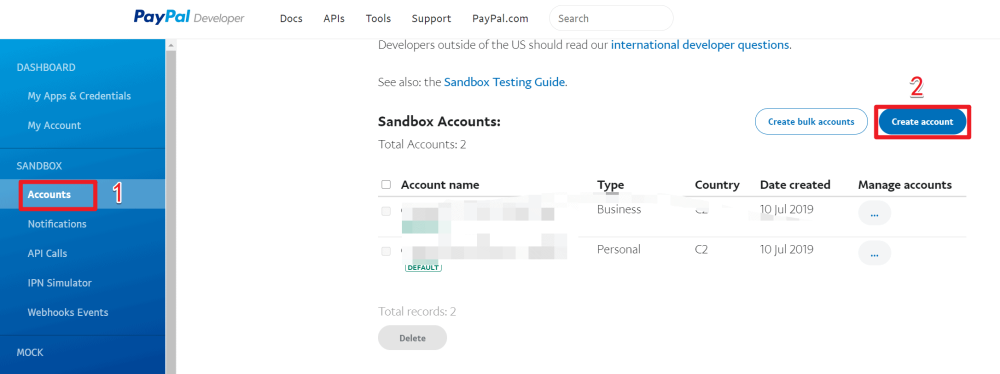This screenshot has height=374, width=1000.
Task: Click the Country column header
Action: click(717, 185)
